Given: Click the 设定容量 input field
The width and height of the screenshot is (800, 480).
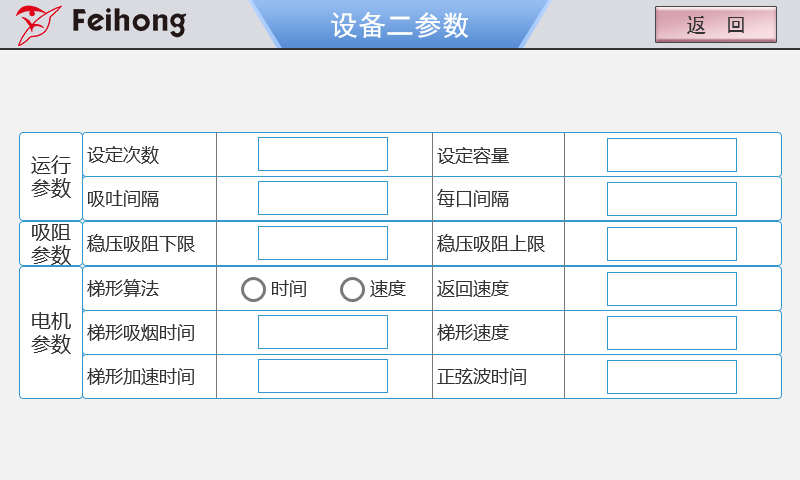Looking at the screenshot, I should coord(671,155).
